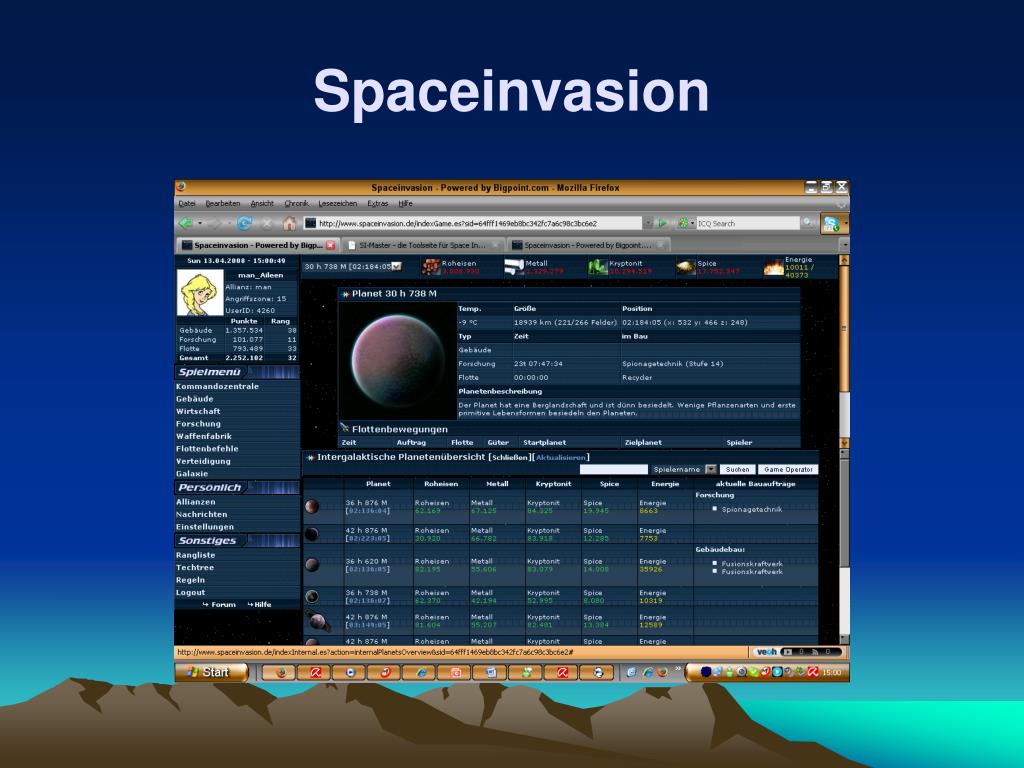Open the Forschung menu link
Image resolution: width=1024 pixels, height=768 pixels.
199,424
